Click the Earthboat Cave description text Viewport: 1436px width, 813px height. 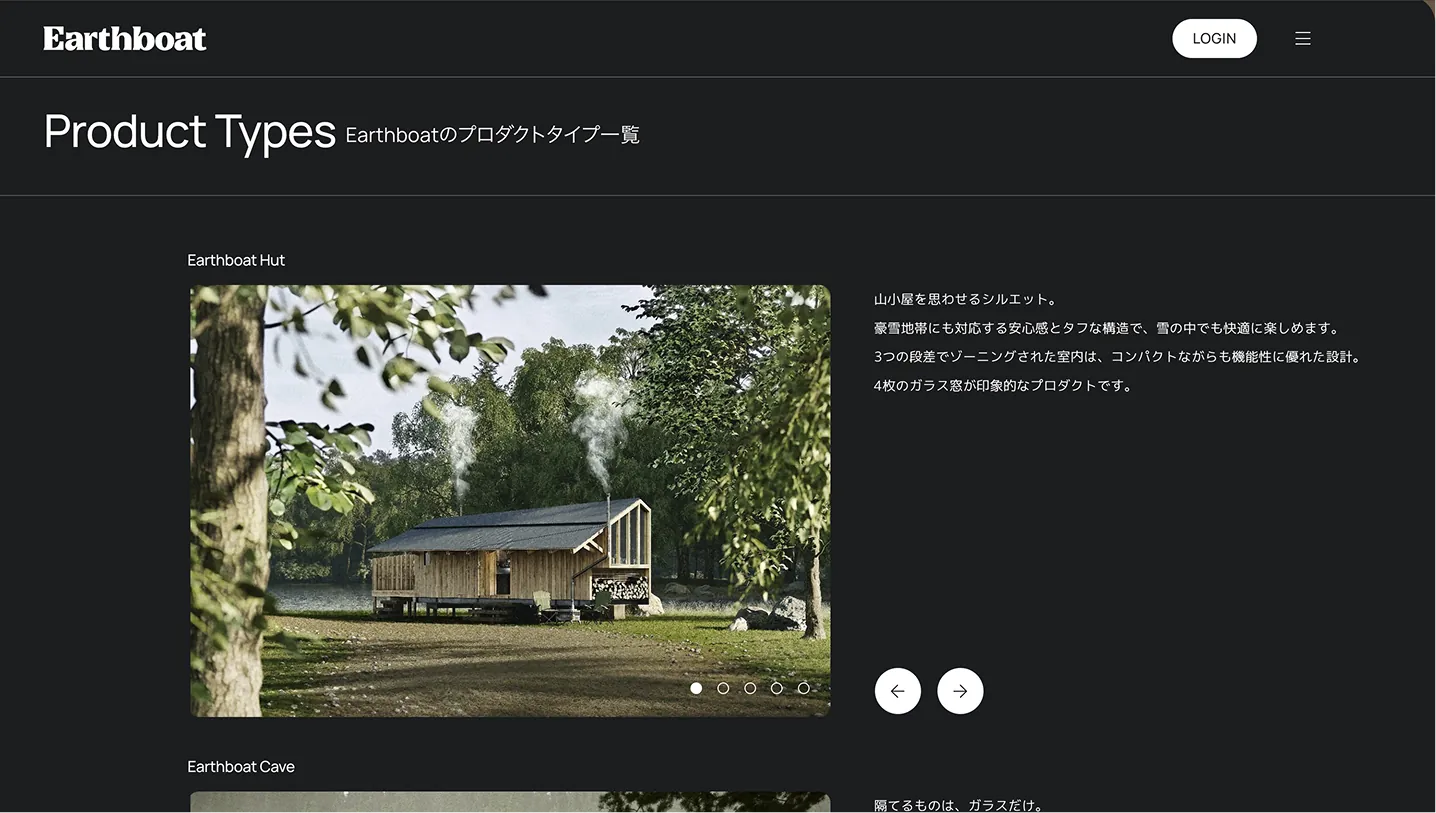[958, 805]
